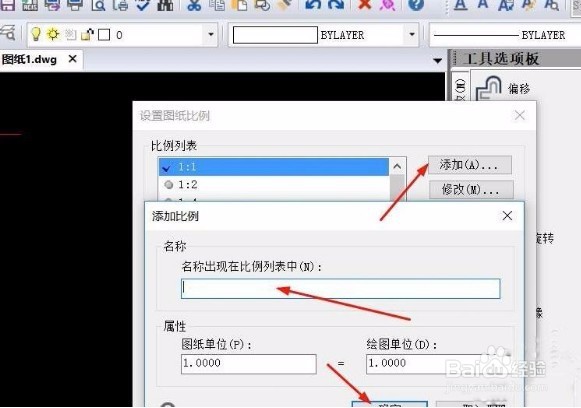Expand the BYLAYER color dropdown arrow

[x=412, y=34]
